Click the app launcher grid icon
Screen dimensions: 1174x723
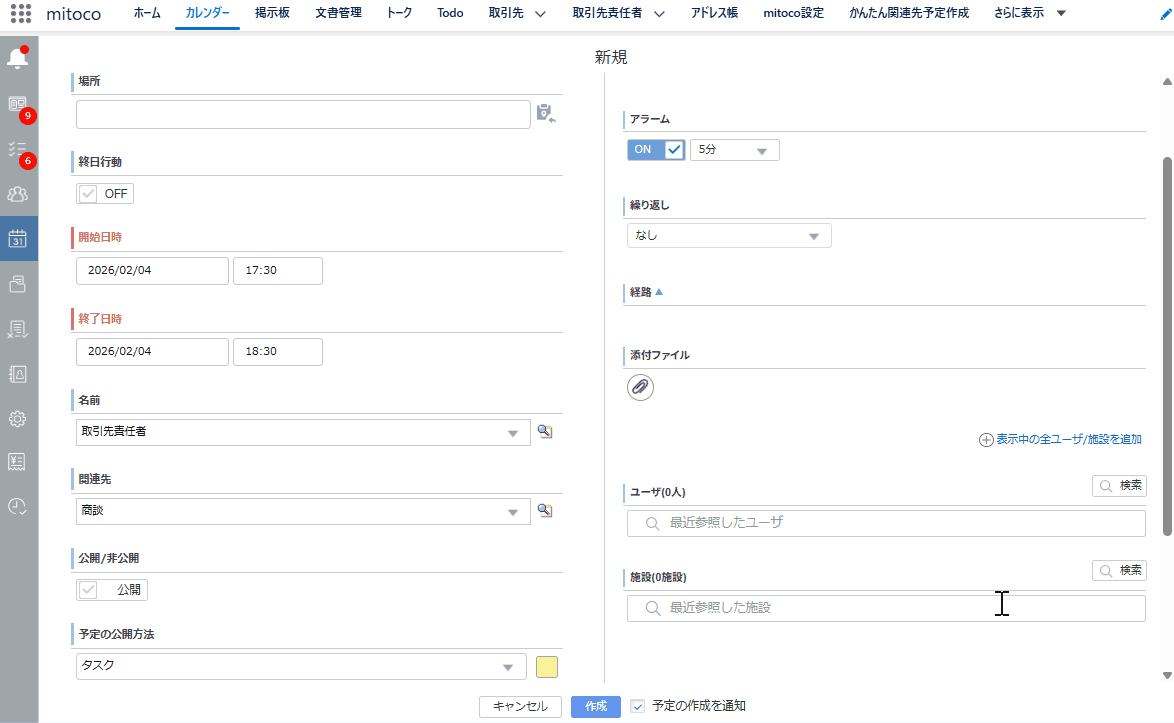point(20,13)
